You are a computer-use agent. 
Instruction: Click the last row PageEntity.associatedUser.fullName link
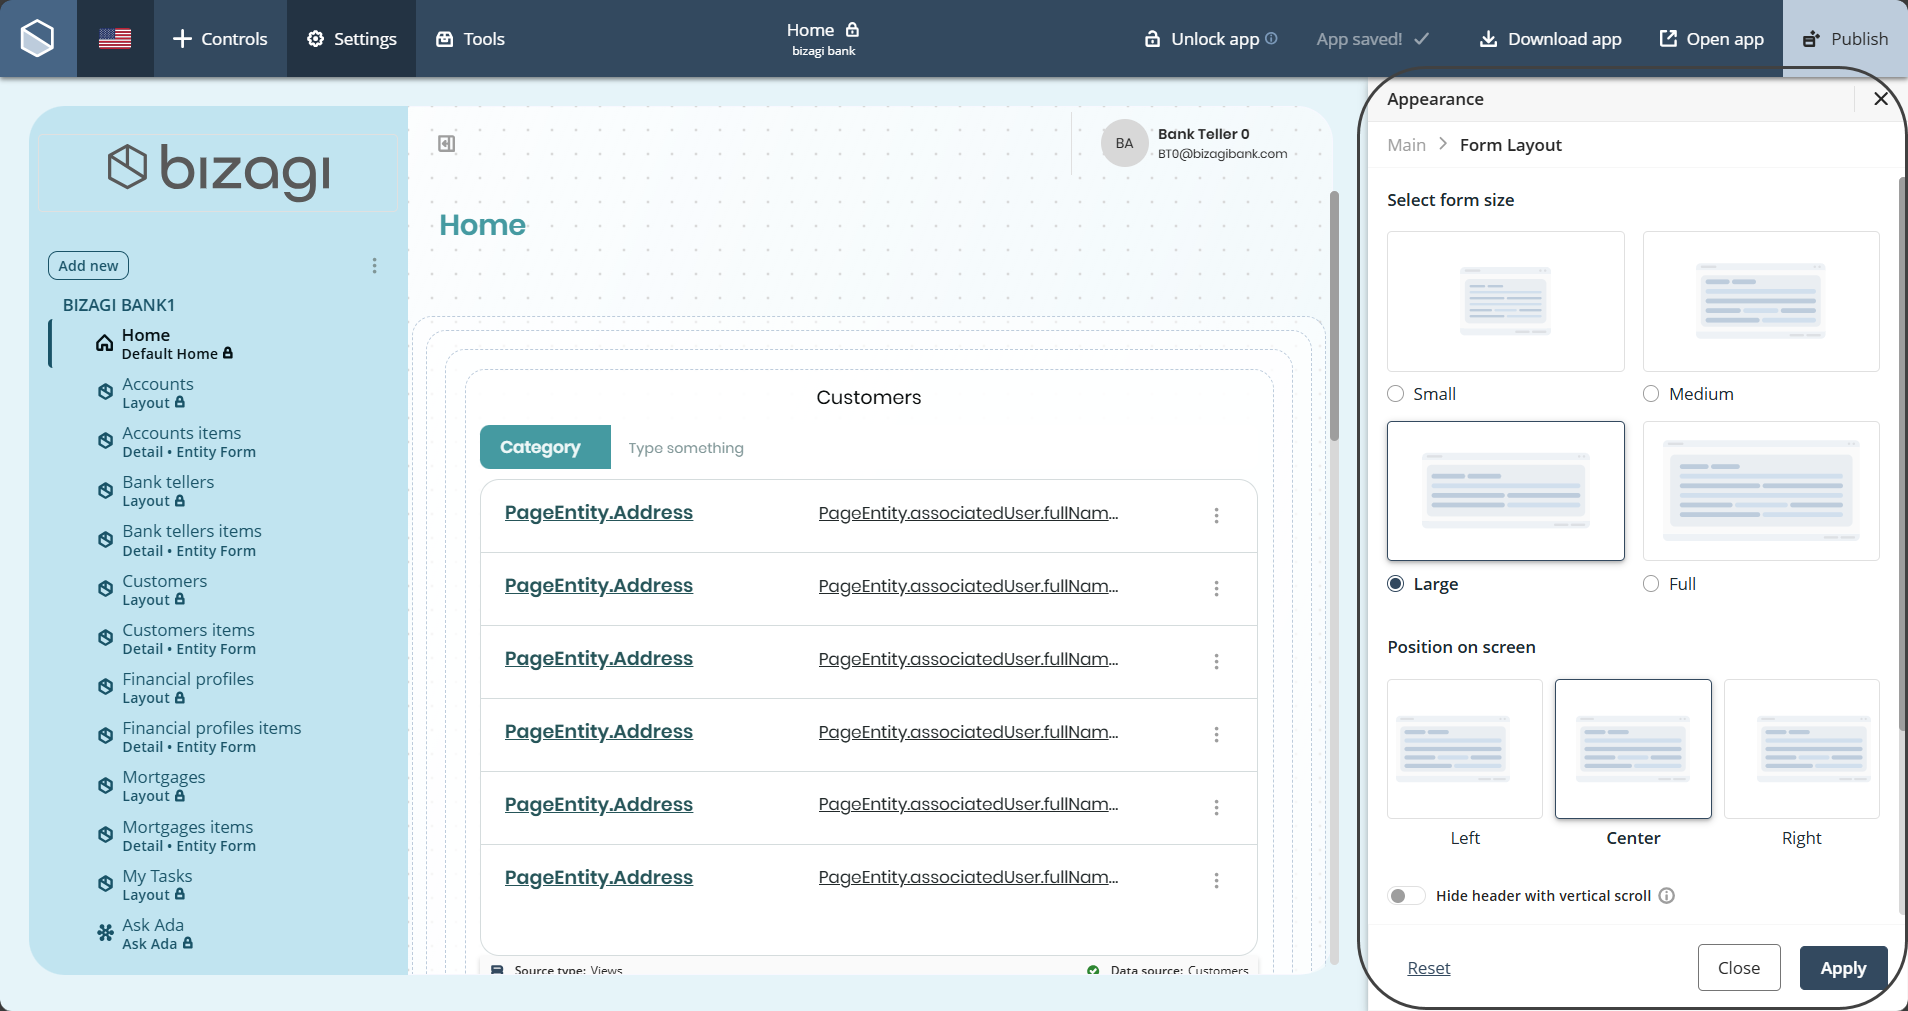(x=968, y=878)
